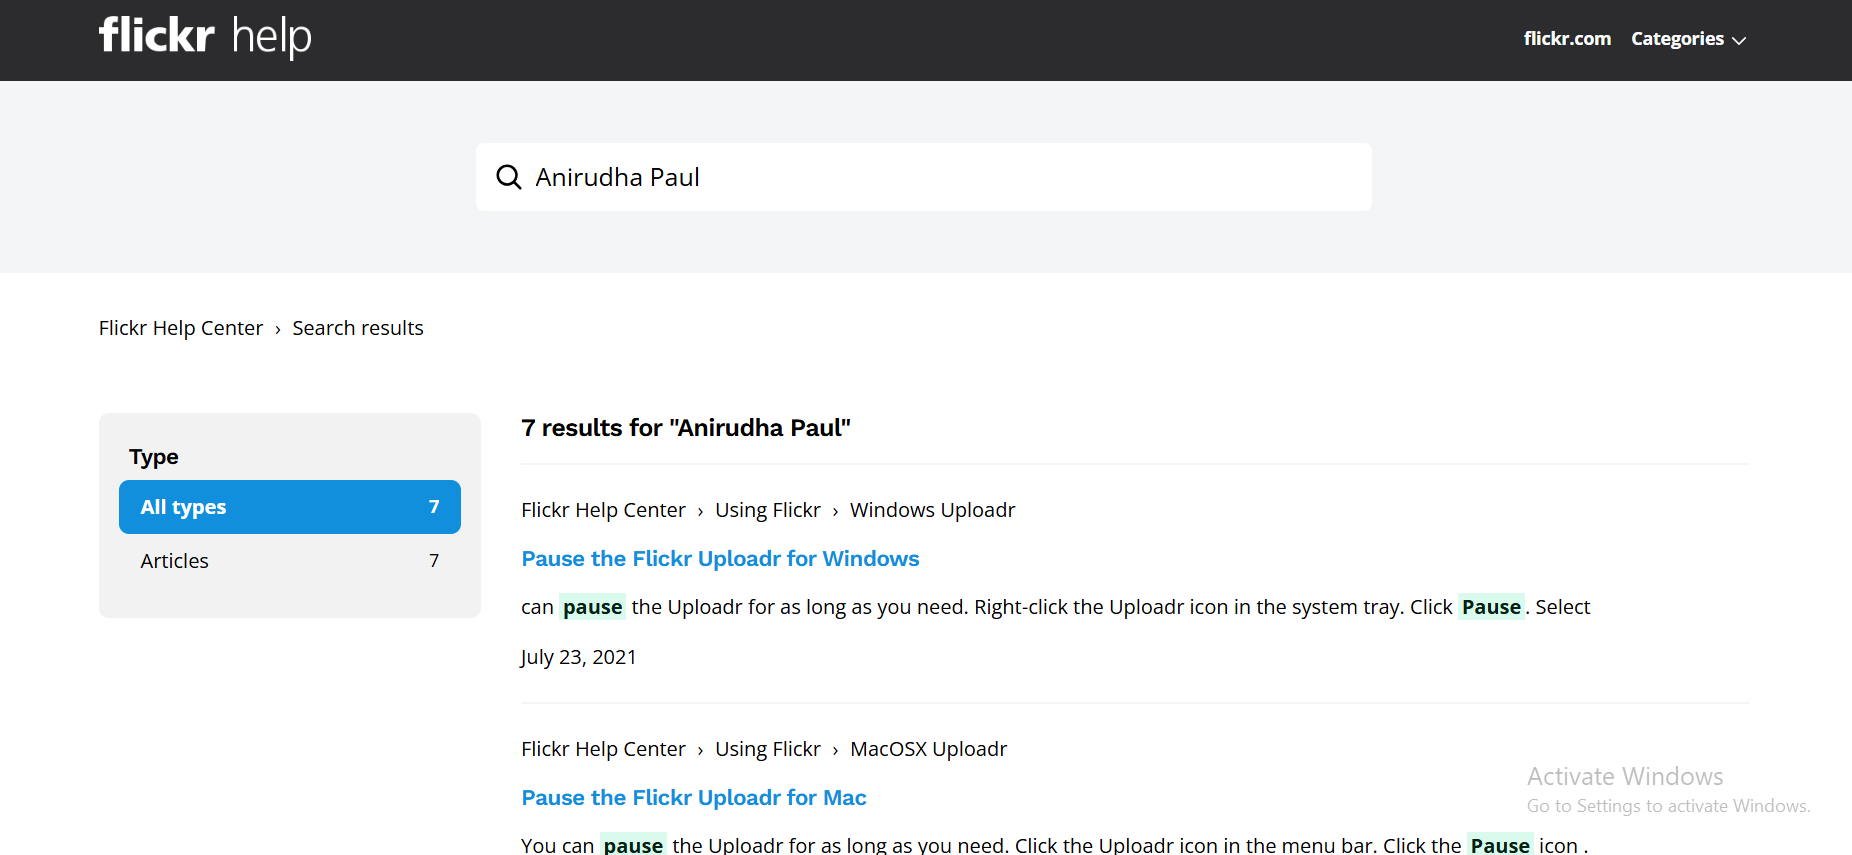Go to Flickr Help Center breadcrumb at top
The height and width of the screenshot is (855, 1852).
coord(181,328)
